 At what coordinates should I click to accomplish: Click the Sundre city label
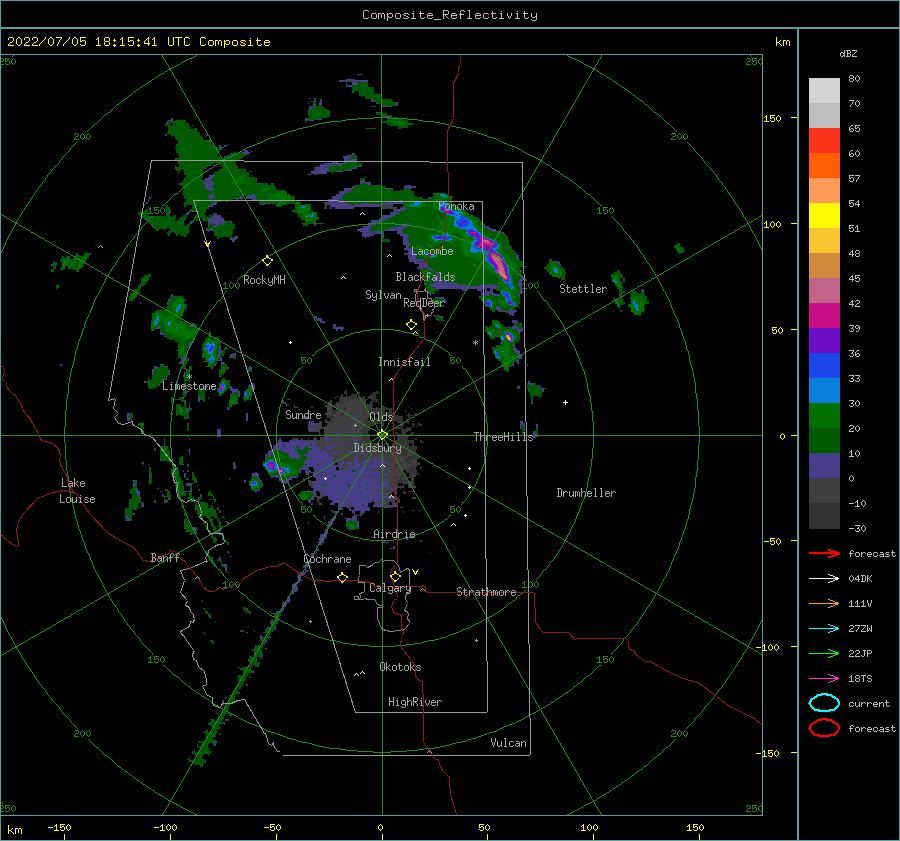click(x=303, y=414)
